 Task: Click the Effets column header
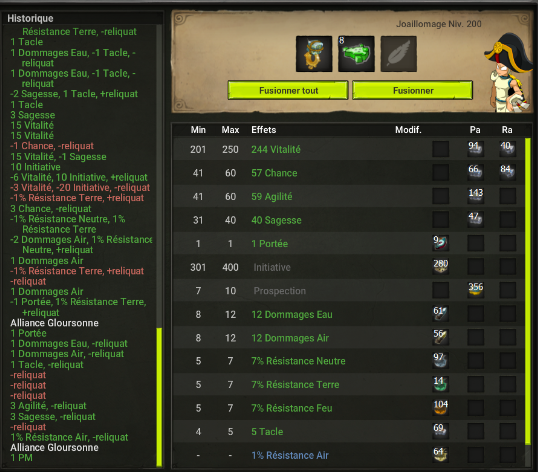click(264, 130)
